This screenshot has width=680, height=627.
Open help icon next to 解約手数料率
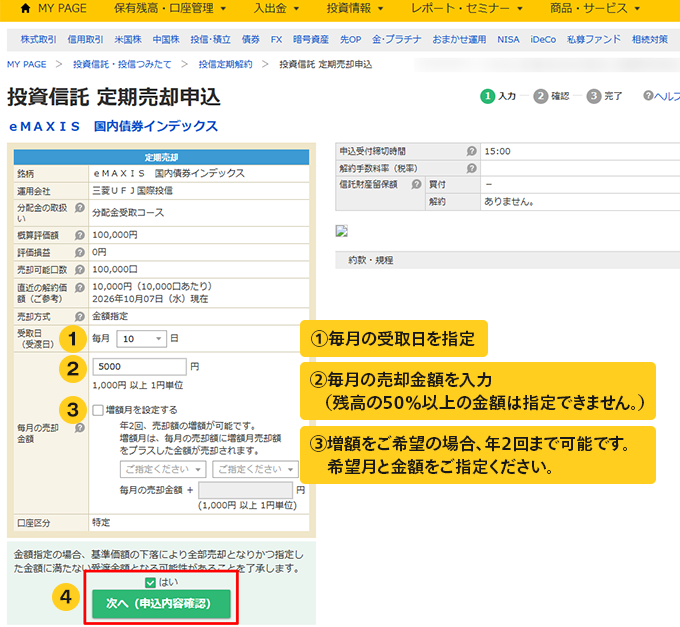coord(471,168)
